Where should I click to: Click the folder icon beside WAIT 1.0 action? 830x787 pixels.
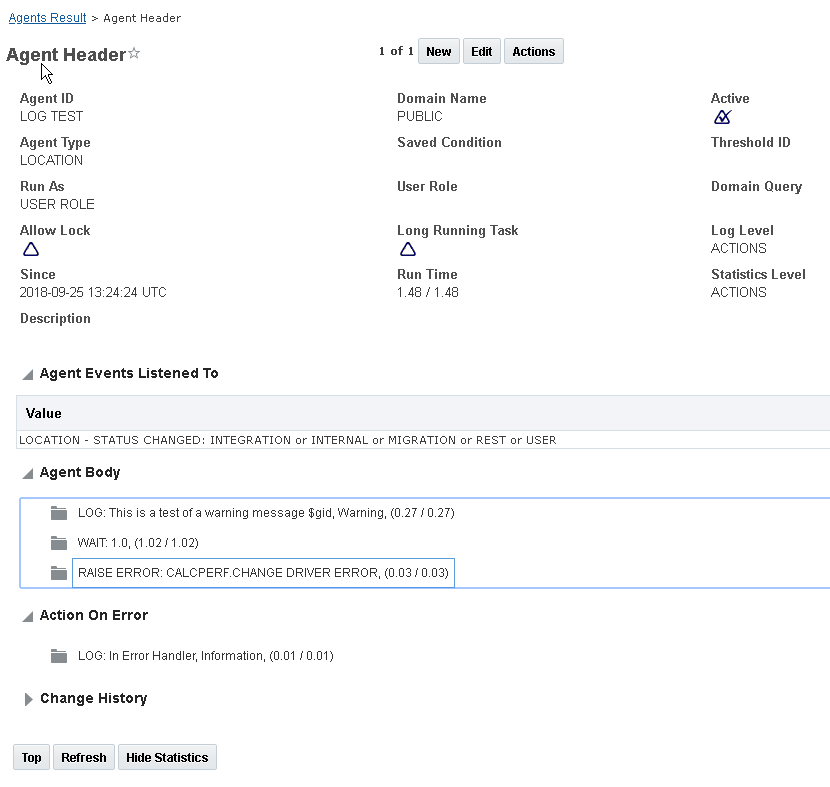[x=59, y=543]
